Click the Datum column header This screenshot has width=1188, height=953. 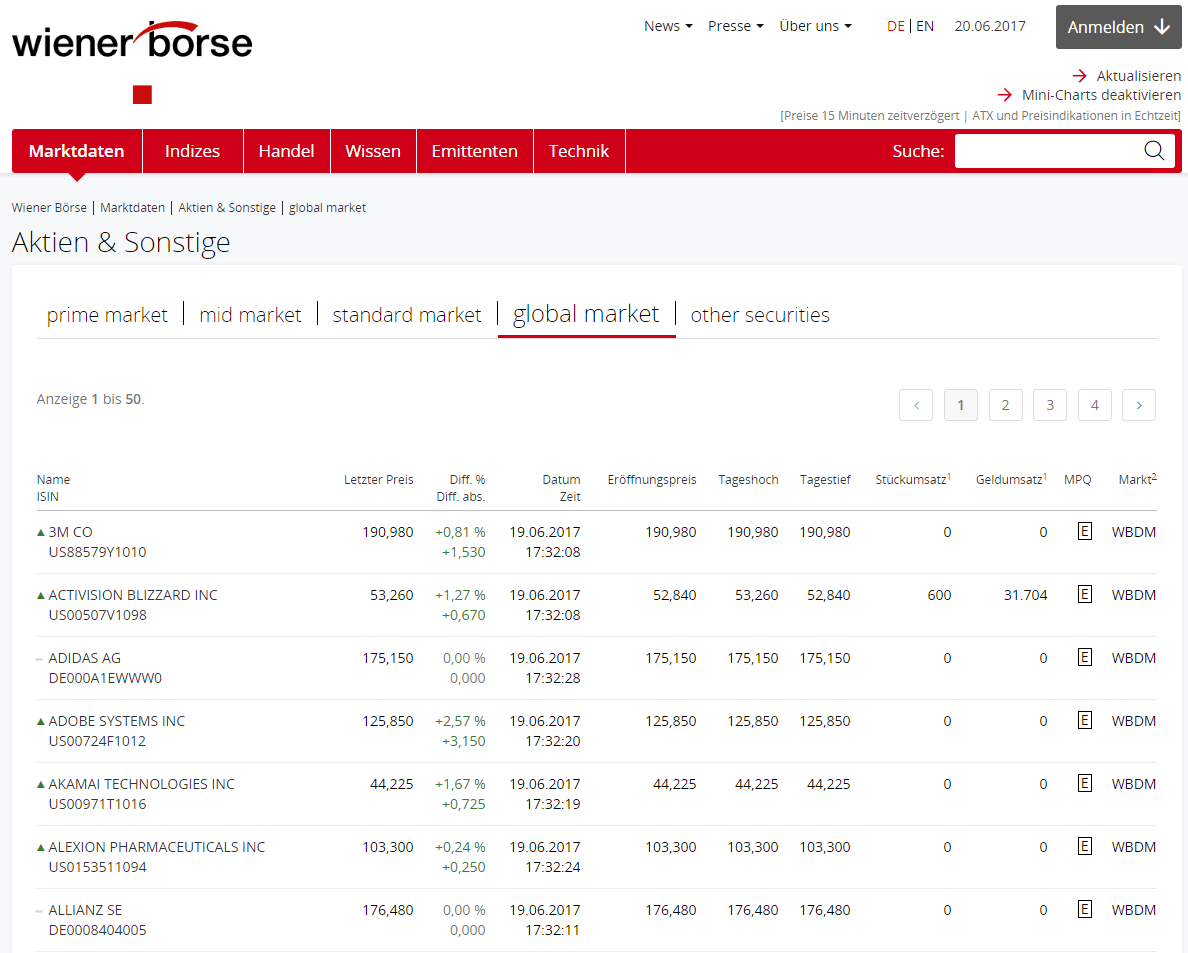coord(561,480)
